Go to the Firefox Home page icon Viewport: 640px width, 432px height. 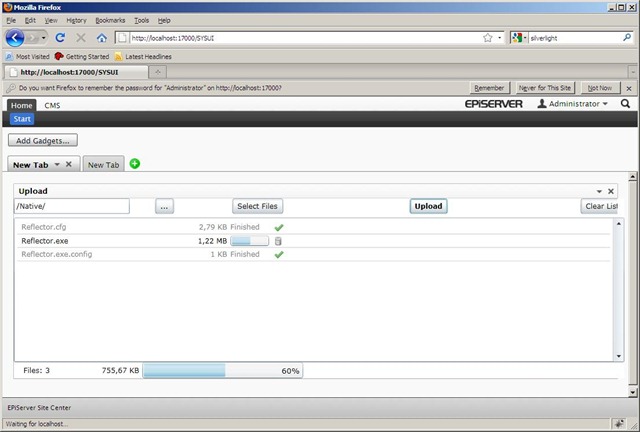102,38
